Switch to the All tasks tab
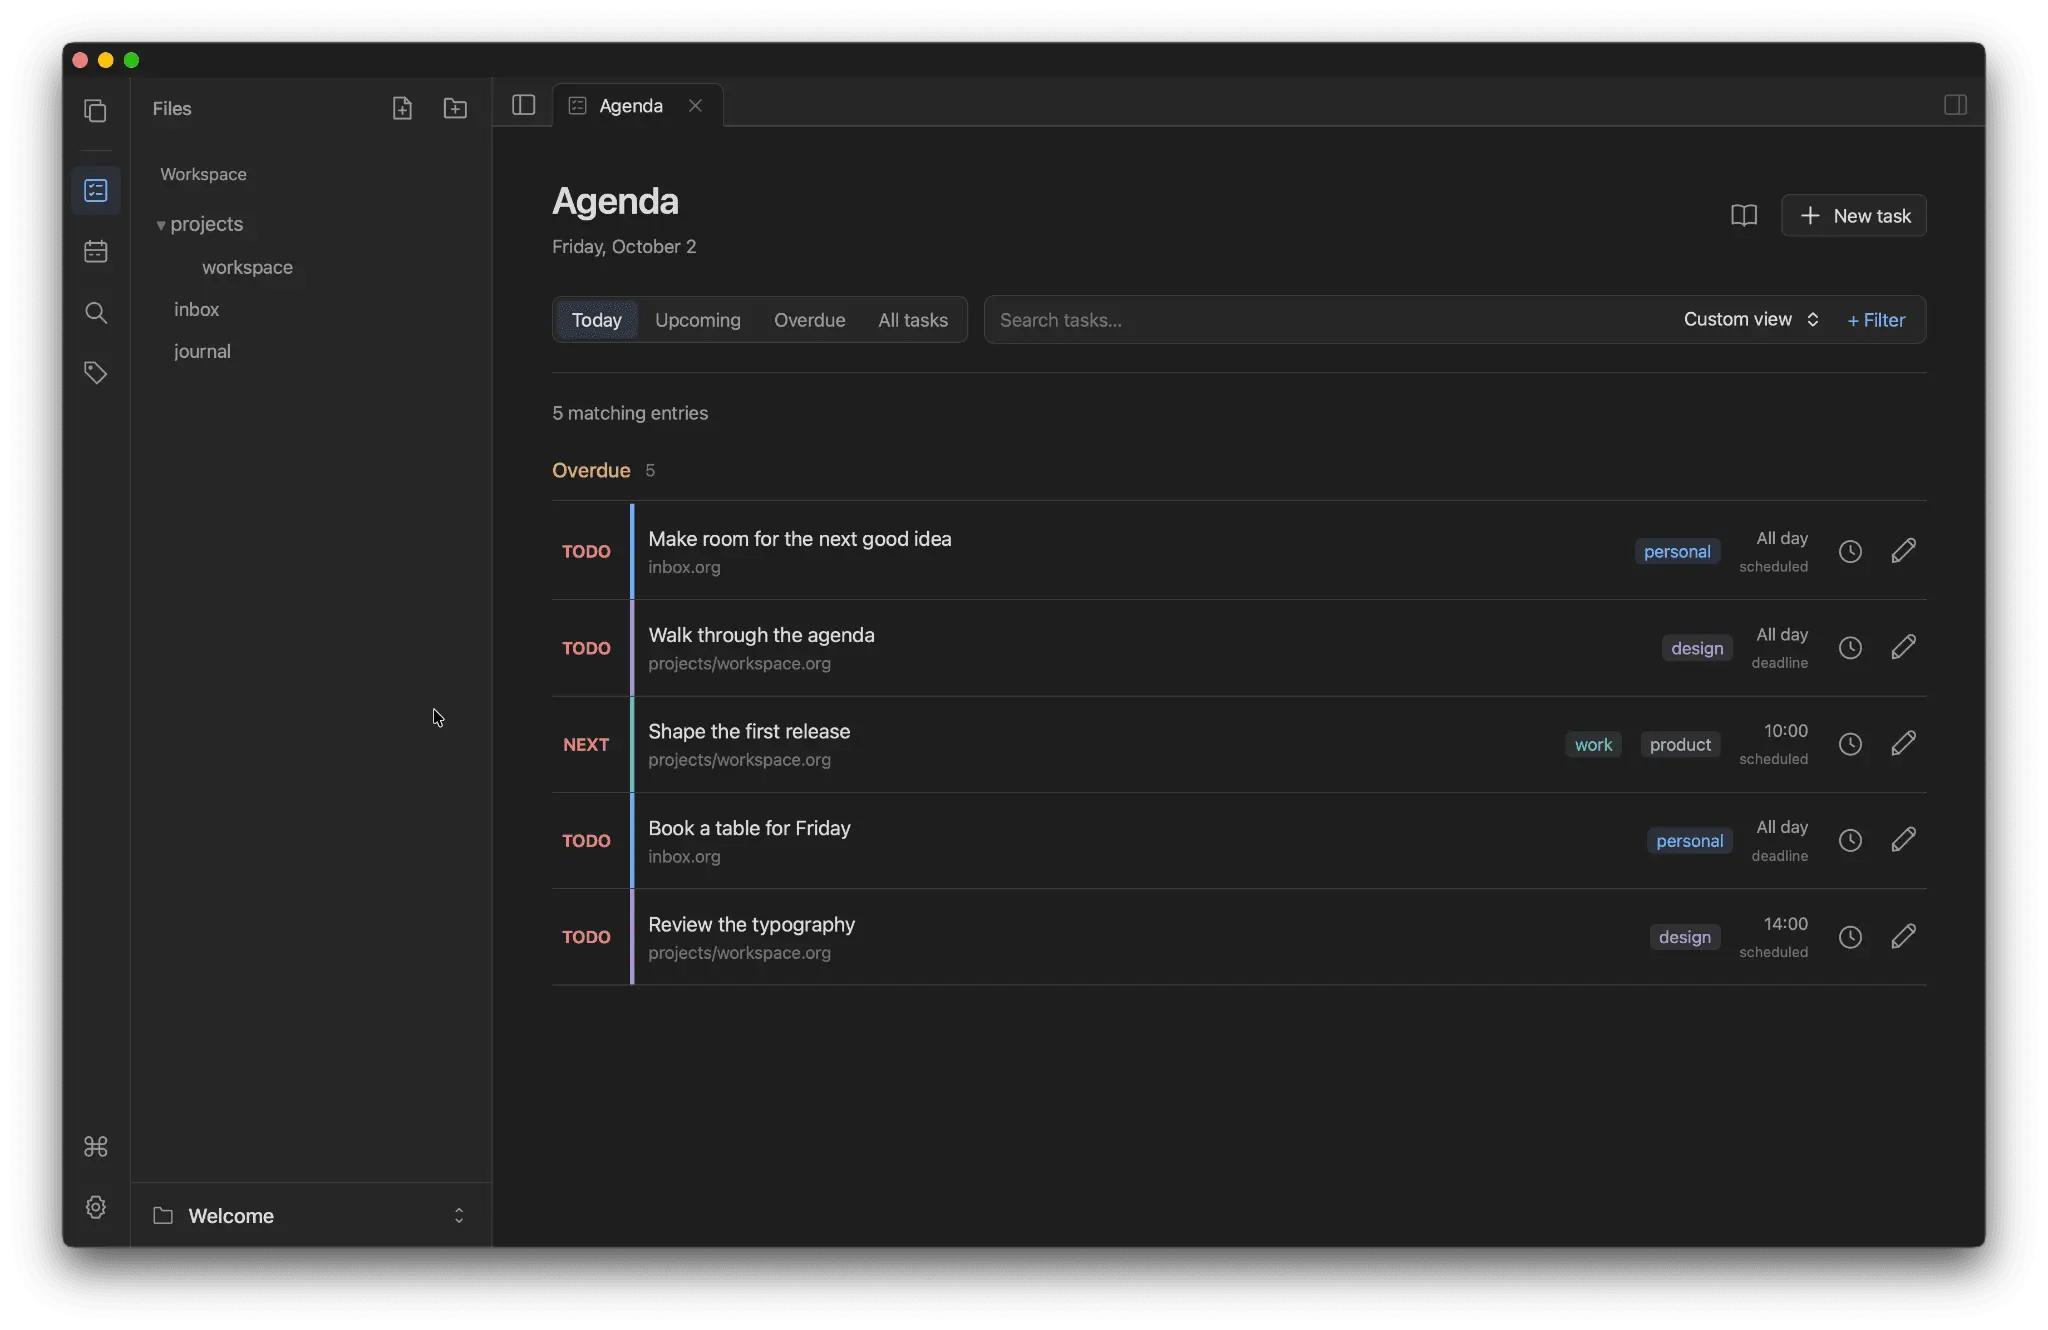 (913, 320)
